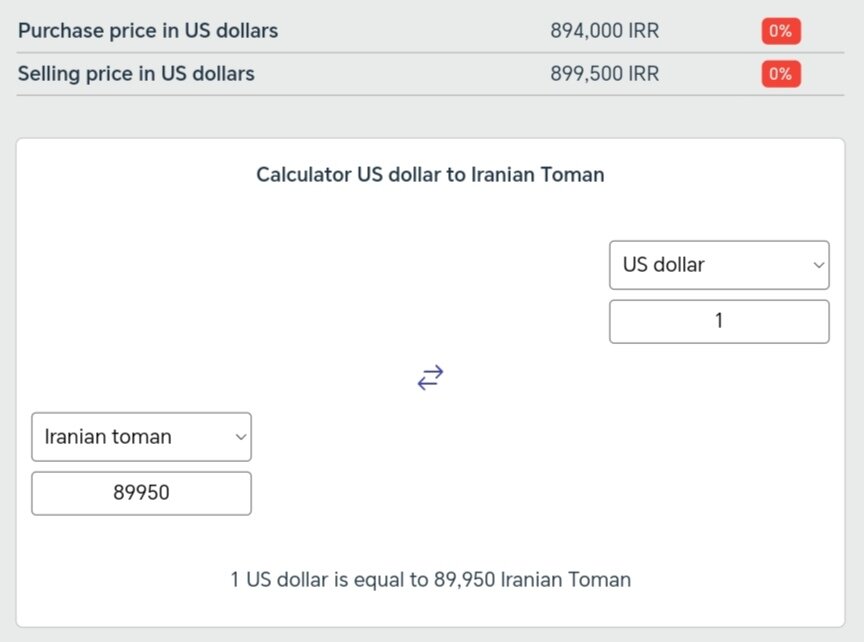
Task: Focus the Iranian toman field showing 89950
Action: tap(141, 494)
